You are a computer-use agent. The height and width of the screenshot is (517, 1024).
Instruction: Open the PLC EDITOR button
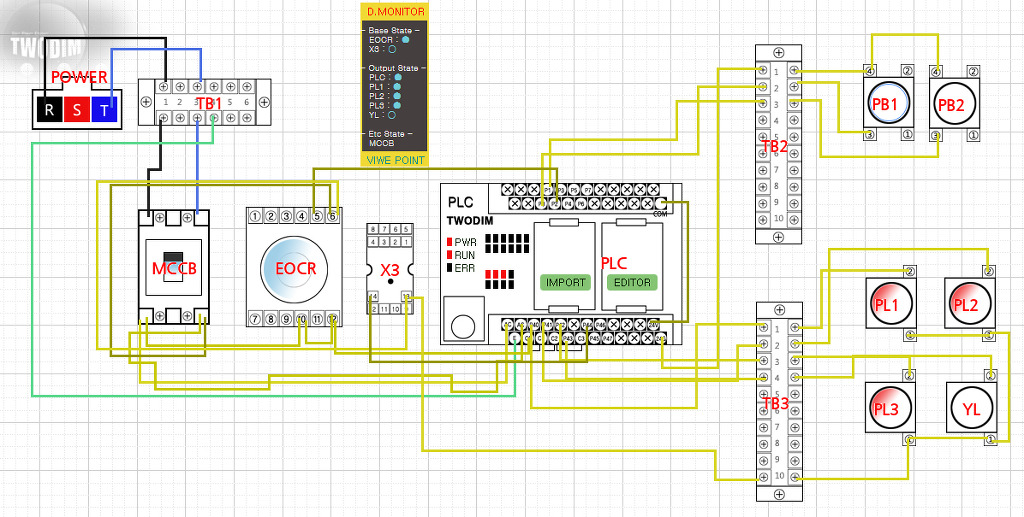(632, 283)
